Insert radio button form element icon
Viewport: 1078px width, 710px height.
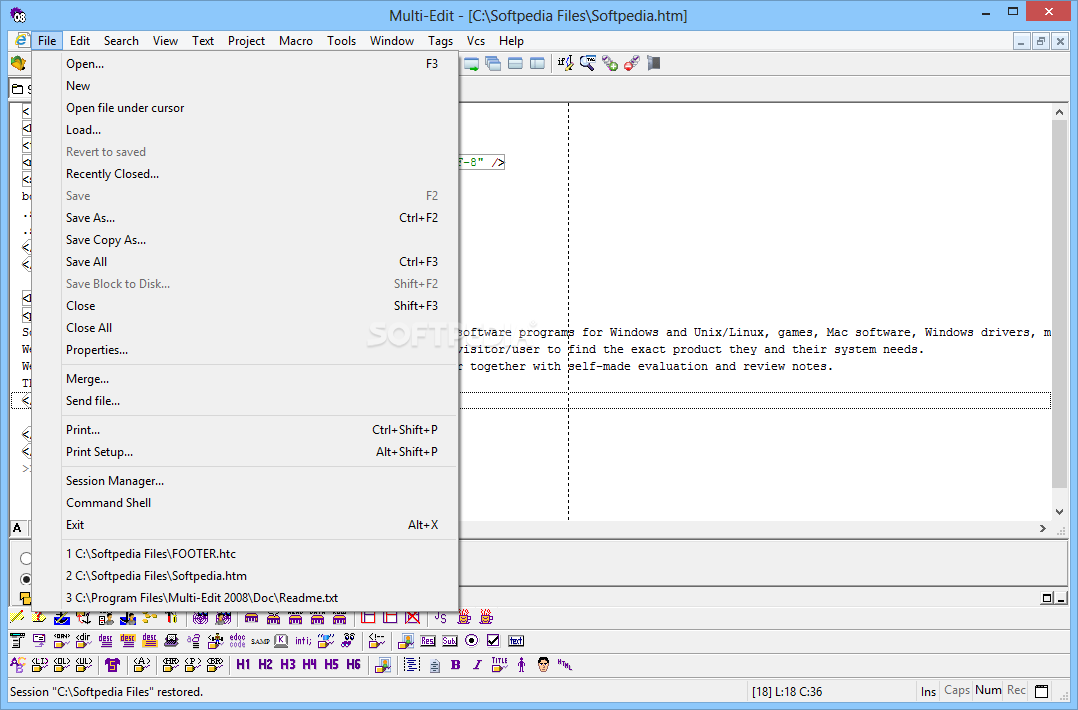coord(472,641)
